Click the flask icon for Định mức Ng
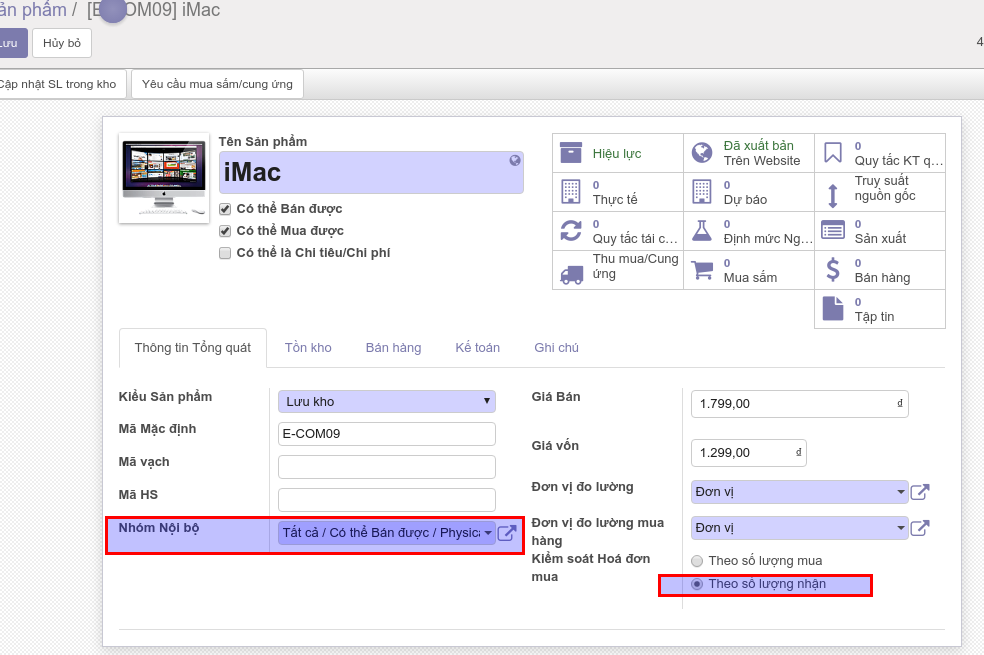Viewport: 984px width, 655px height. click(702, 230)
